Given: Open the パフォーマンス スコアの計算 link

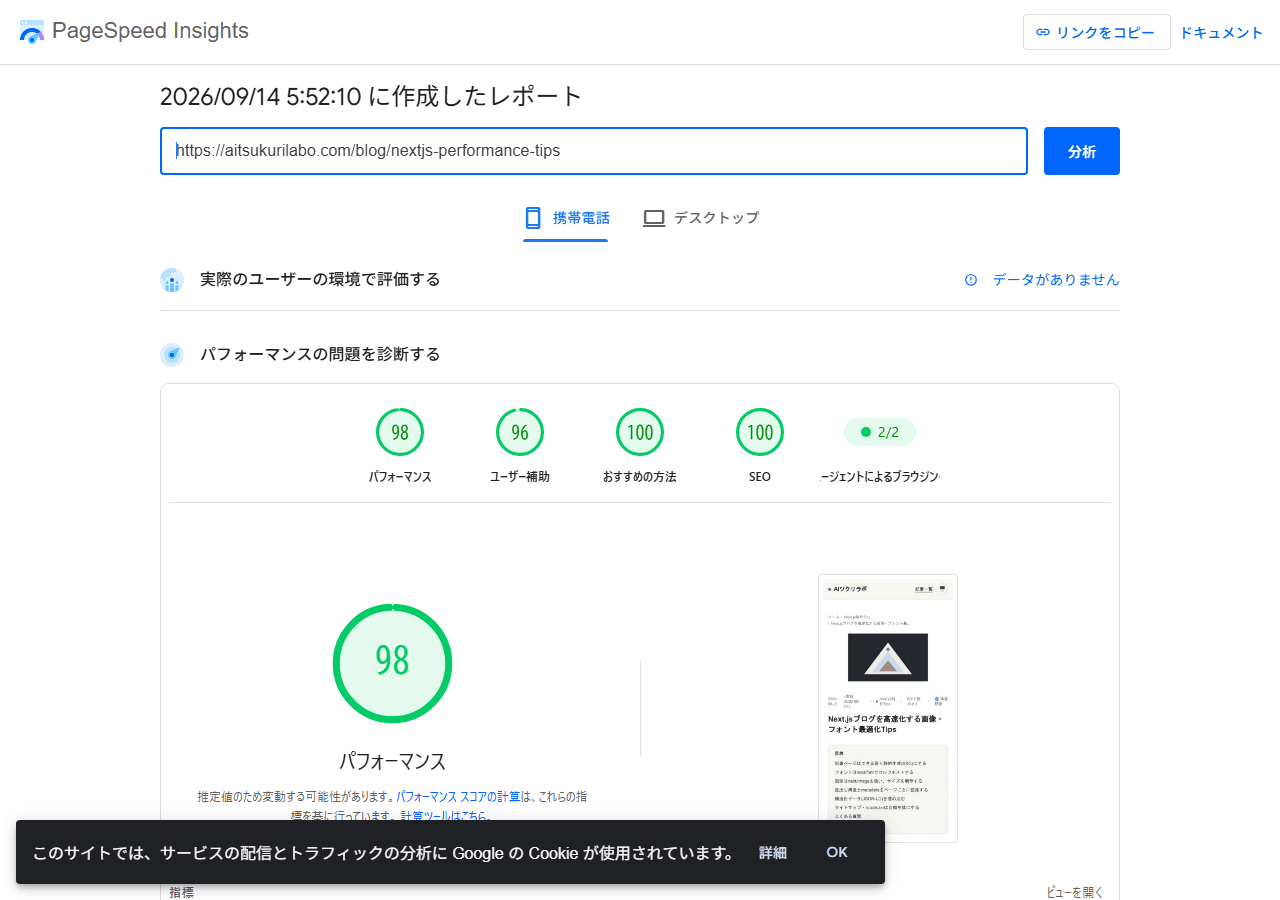Looking at the screenshot, I should click(458, 797).
